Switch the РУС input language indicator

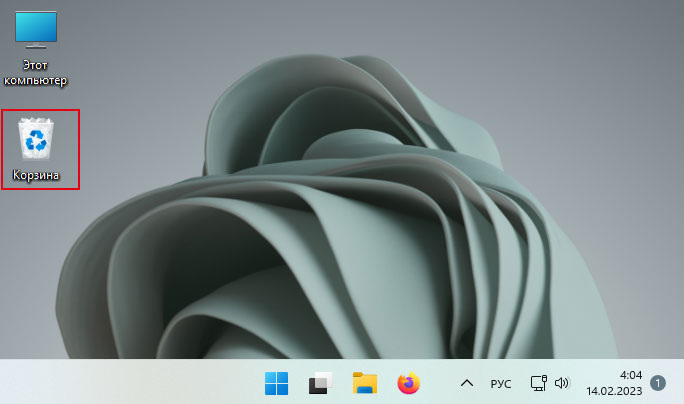coord(500,384)
